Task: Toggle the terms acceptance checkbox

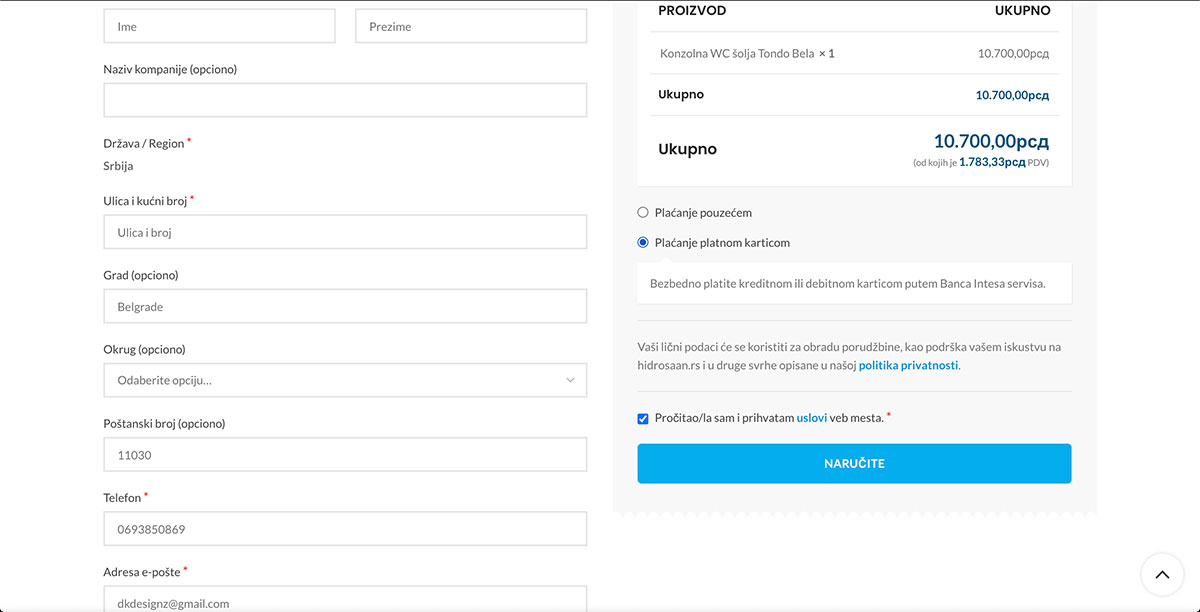Action: coord(643,418)
